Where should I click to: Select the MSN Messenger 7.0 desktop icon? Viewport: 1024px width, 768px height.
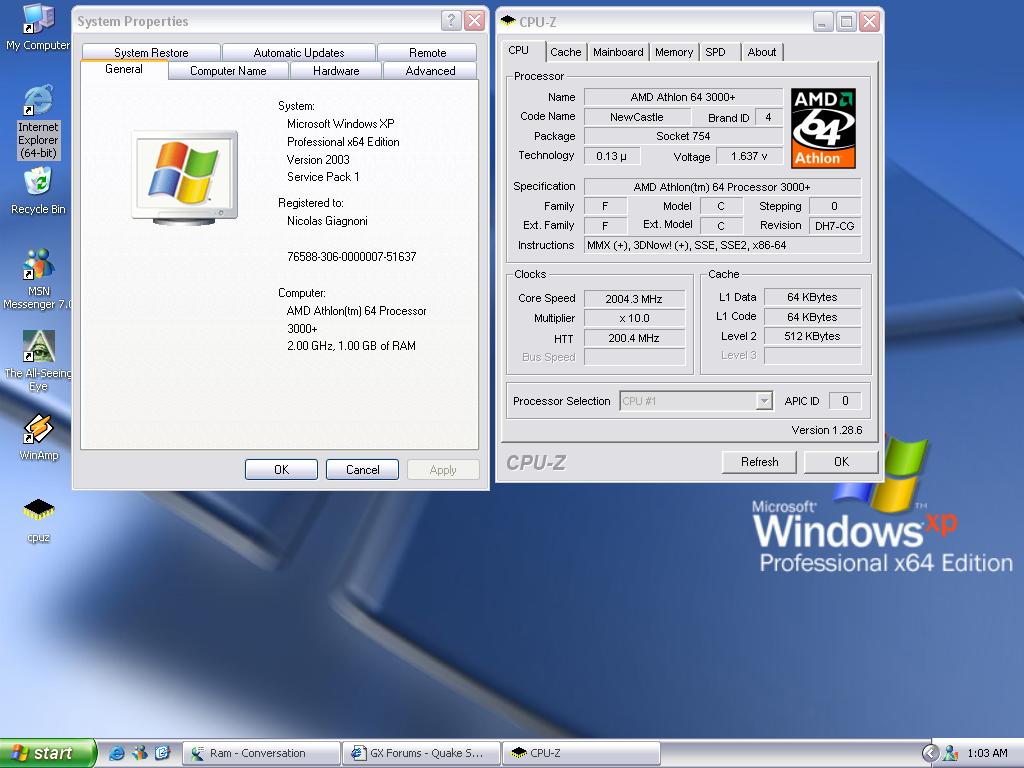[x=38, y=279]
